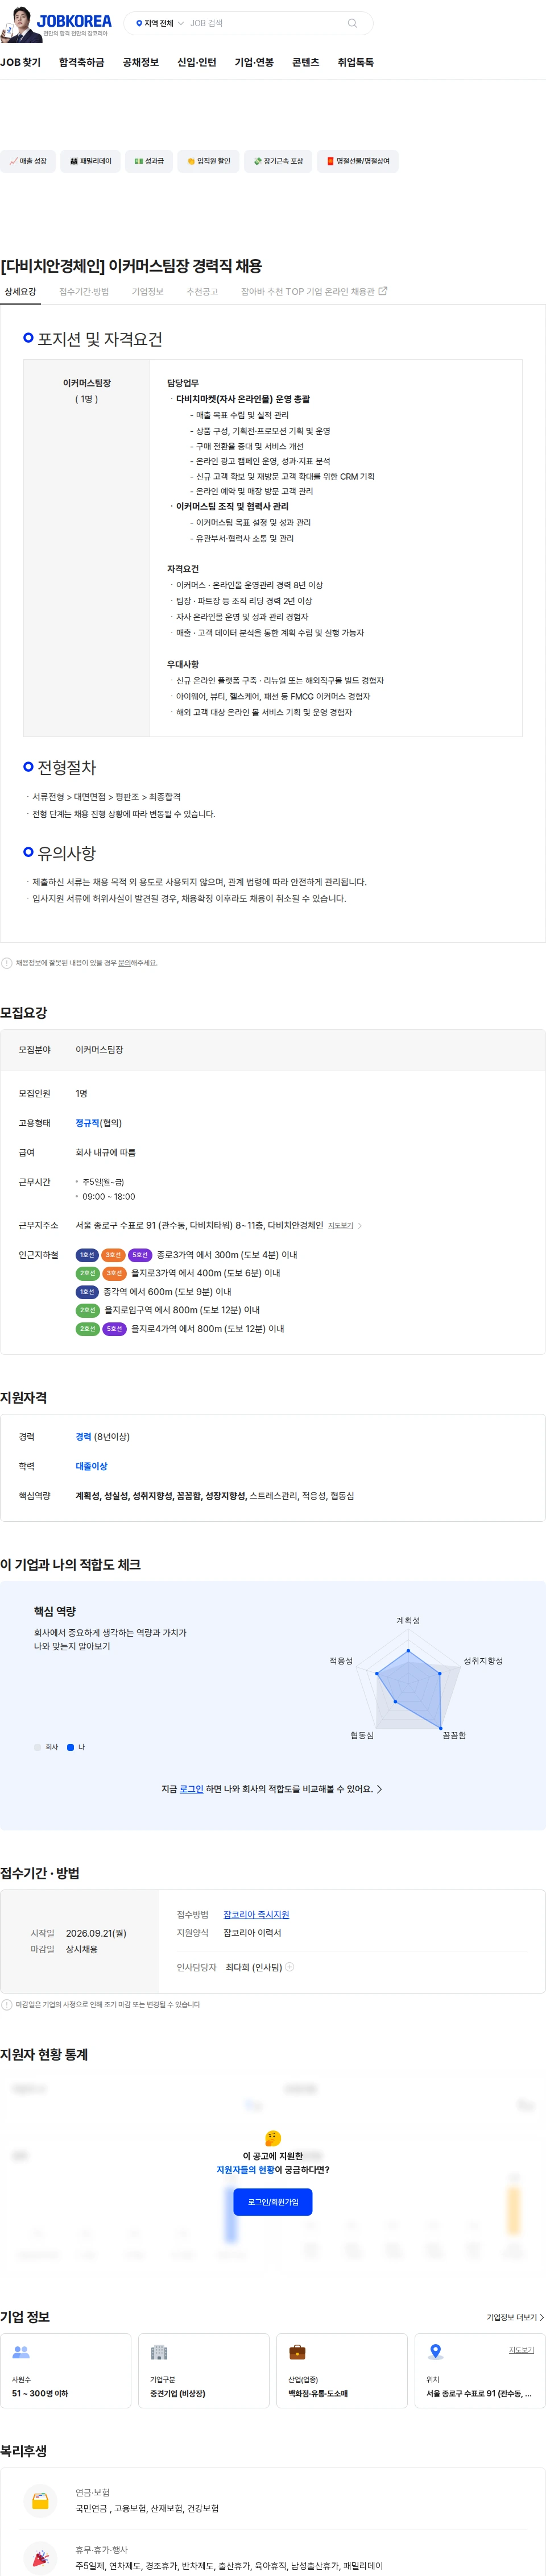Select the 패밀리데이 tag
The width and height of the screenshot is (546, 2576).
(90, 161)
